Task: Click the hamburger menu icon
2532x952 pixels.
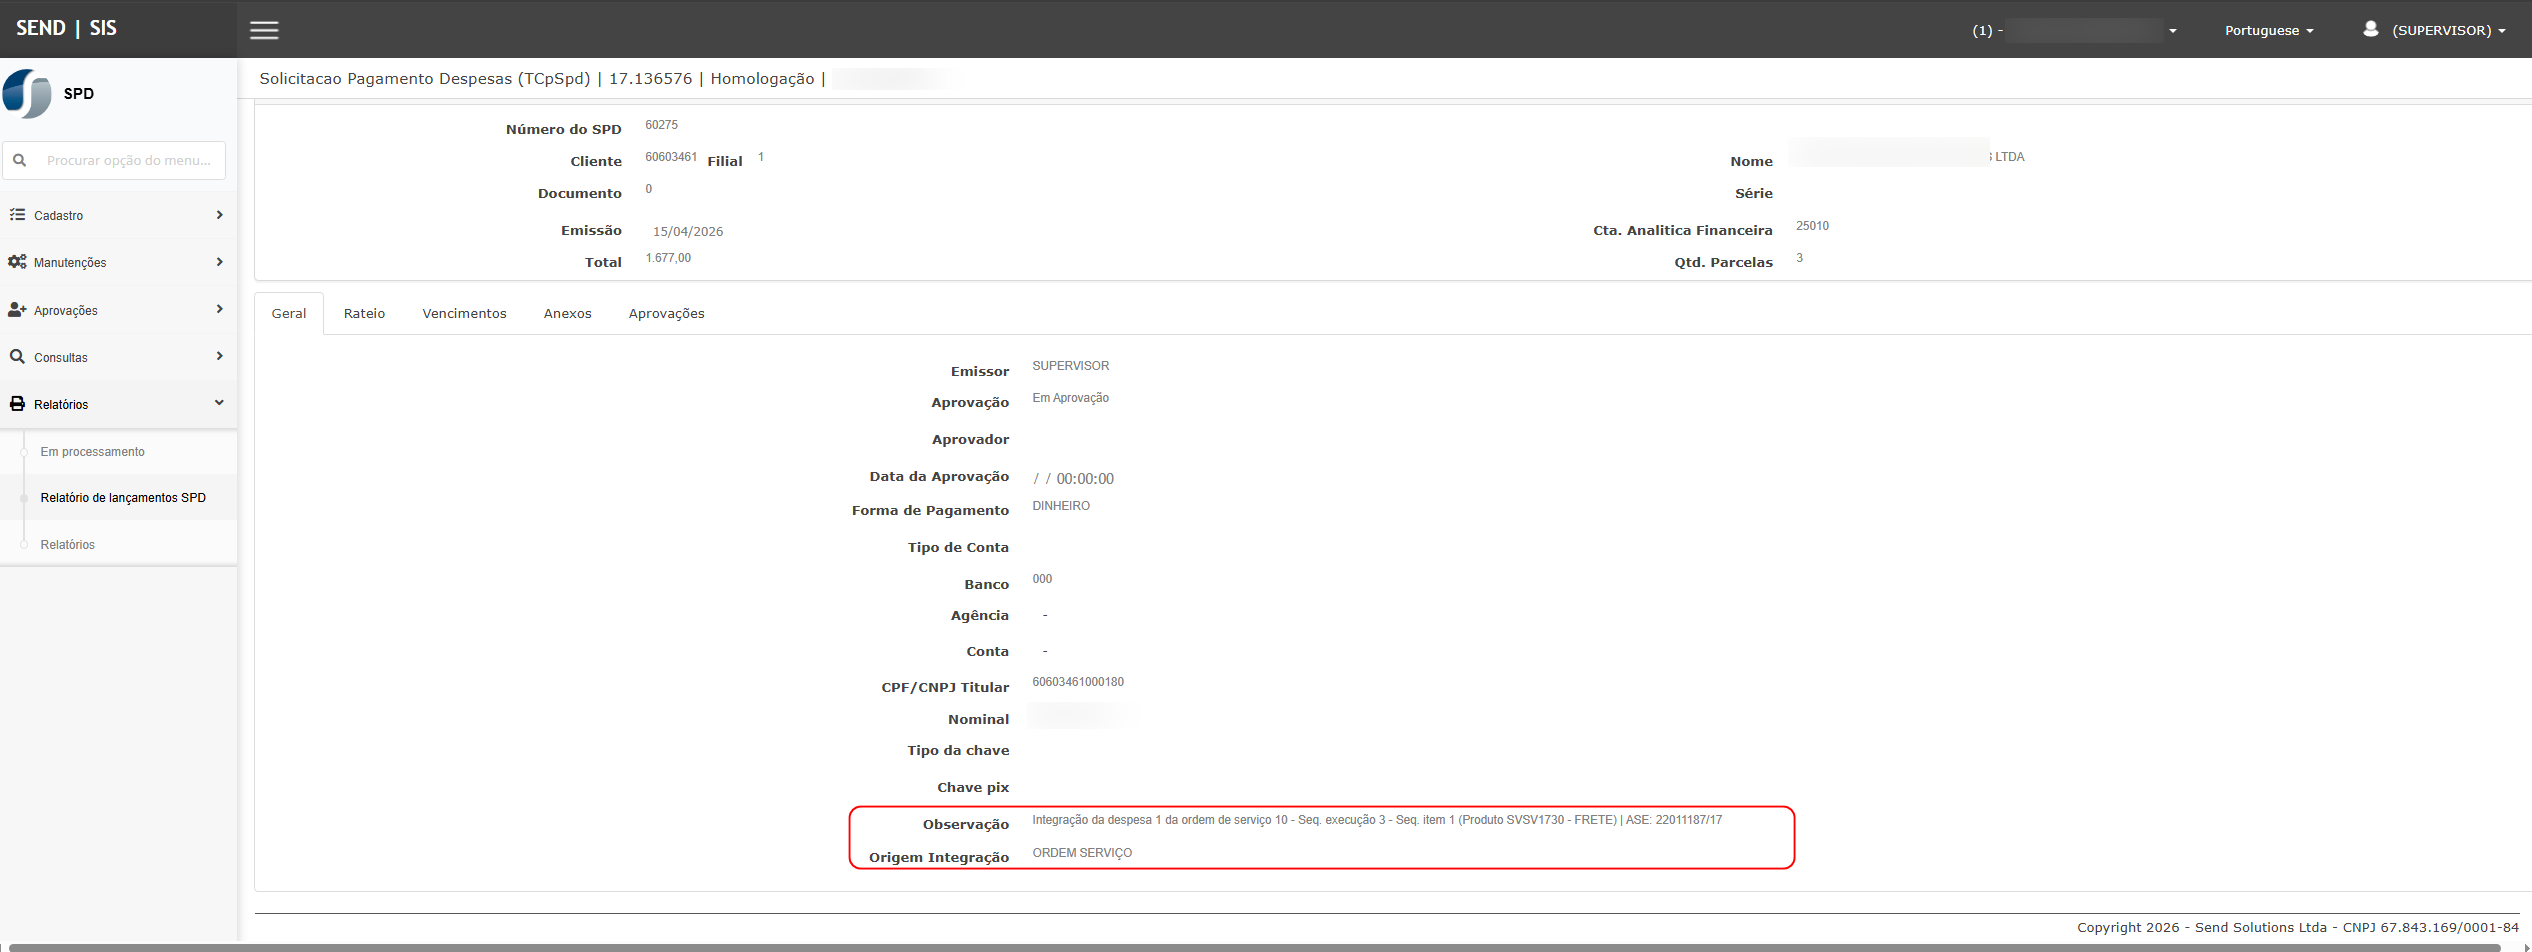Action: click(x=264, y=30)
